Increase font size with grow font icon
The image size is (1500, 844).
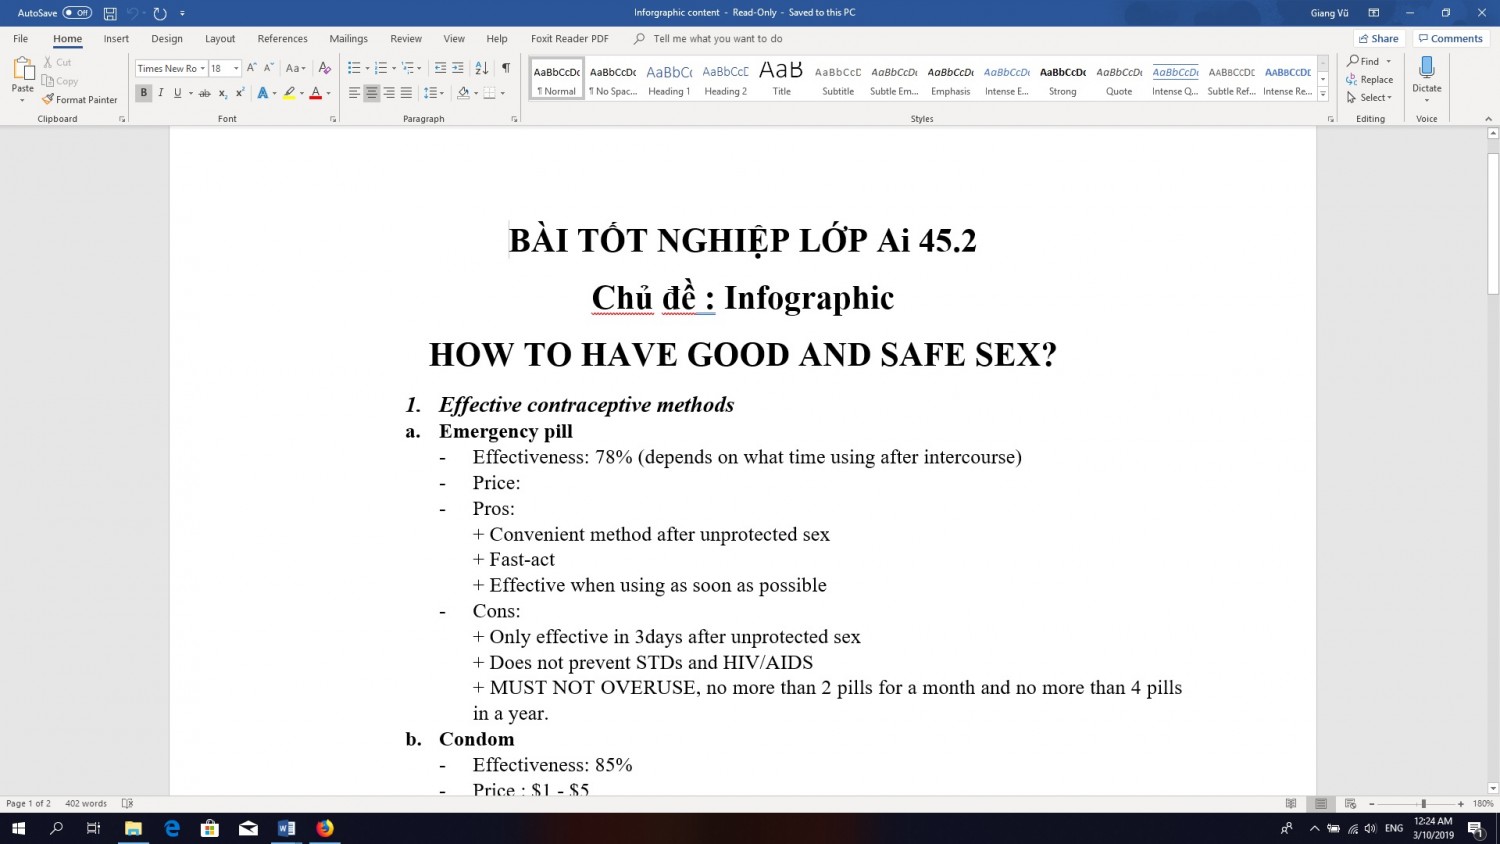pos(251,68)
